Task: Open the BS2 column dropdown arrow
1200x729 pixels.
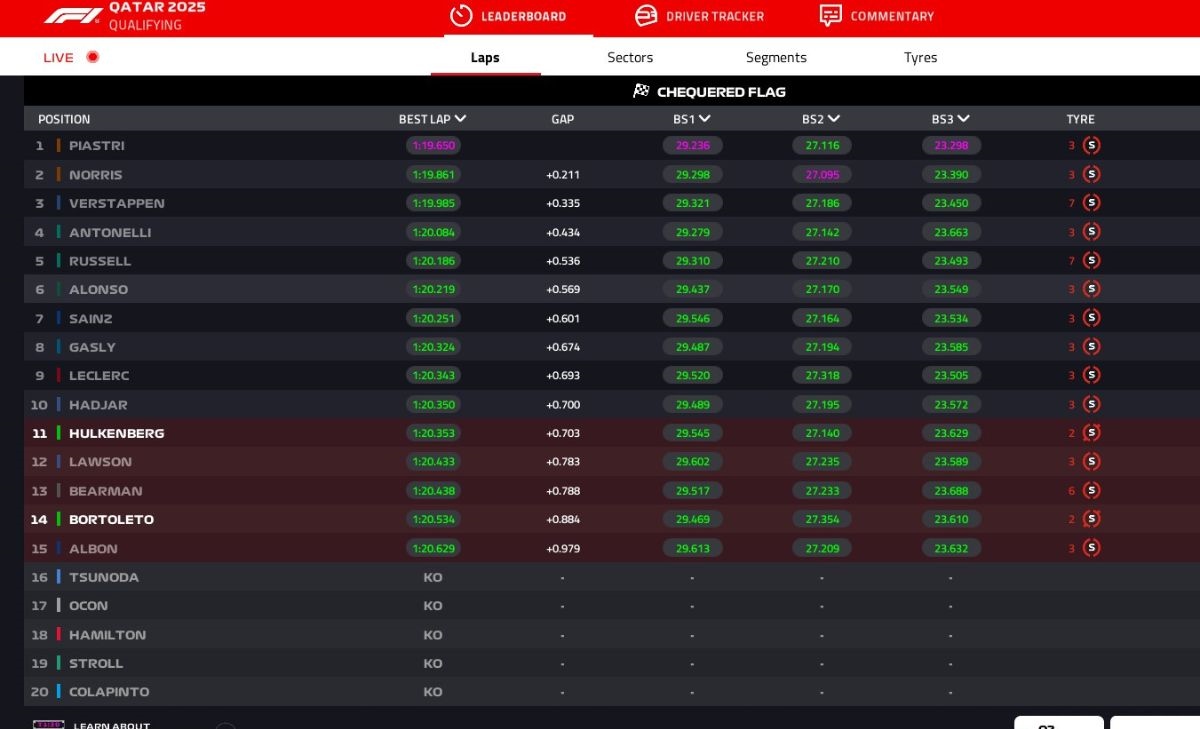Action: coord(834,119)
